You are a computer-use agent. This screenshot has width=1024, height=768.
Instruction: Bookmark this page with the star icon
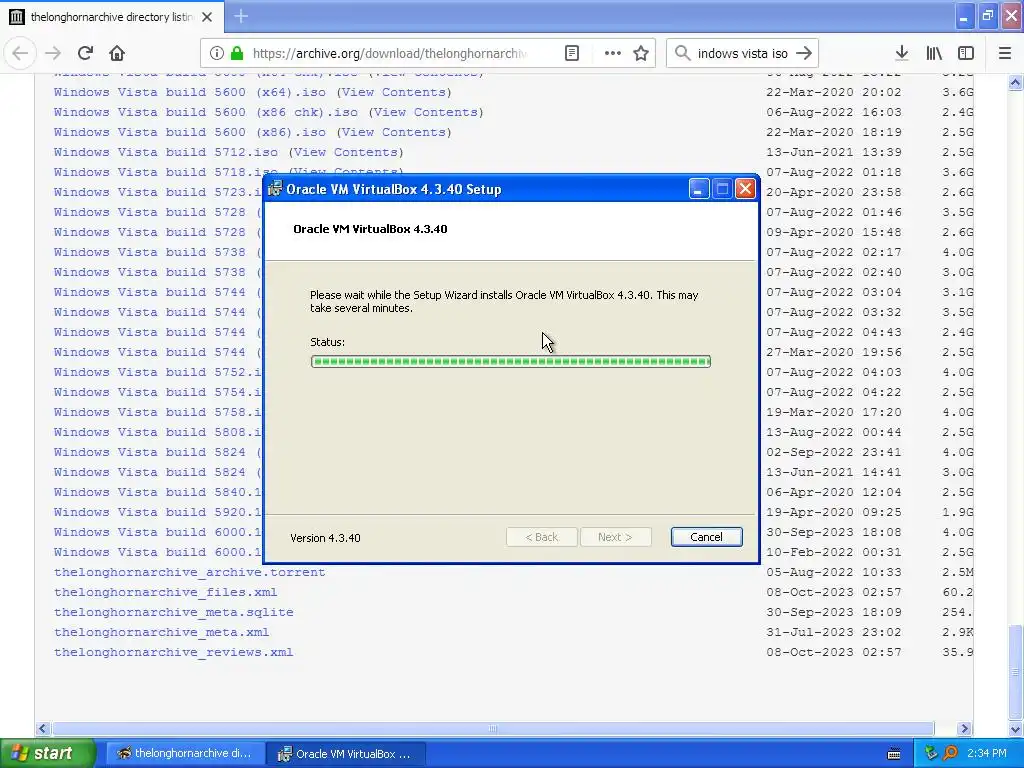point(641,53)
